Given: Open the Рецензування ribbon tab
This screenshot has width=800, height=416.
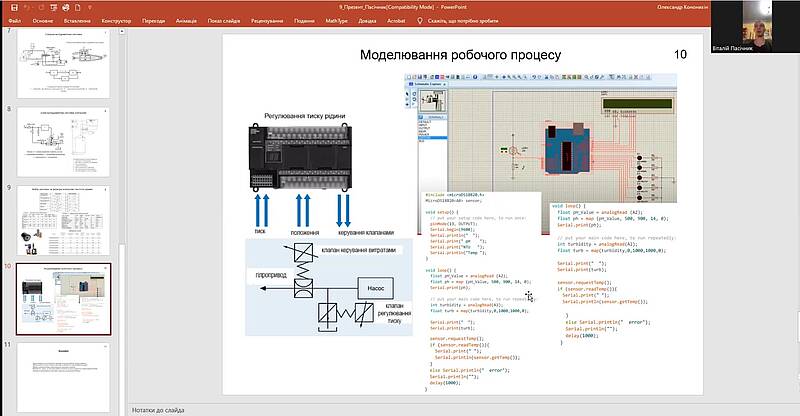Looking at the screenshot, I should pyautogui.click(x=267, y=21).
